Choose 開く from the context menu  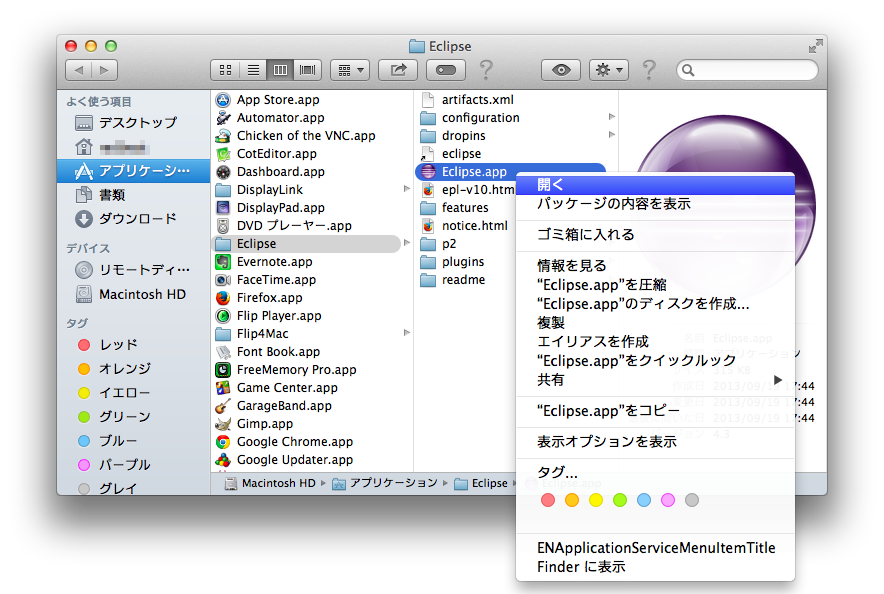656,185
